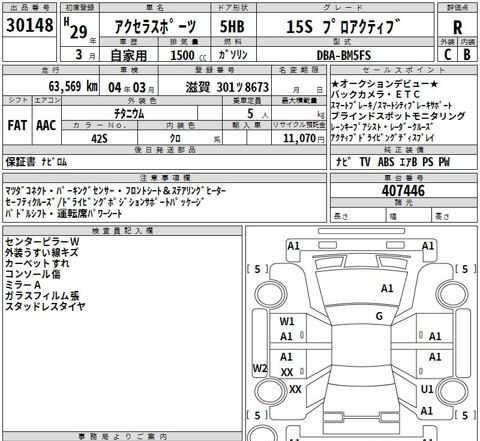Select the inspector note ミラーA
The height and width of the screenshot is (441, 480).
tap(23, 285)
